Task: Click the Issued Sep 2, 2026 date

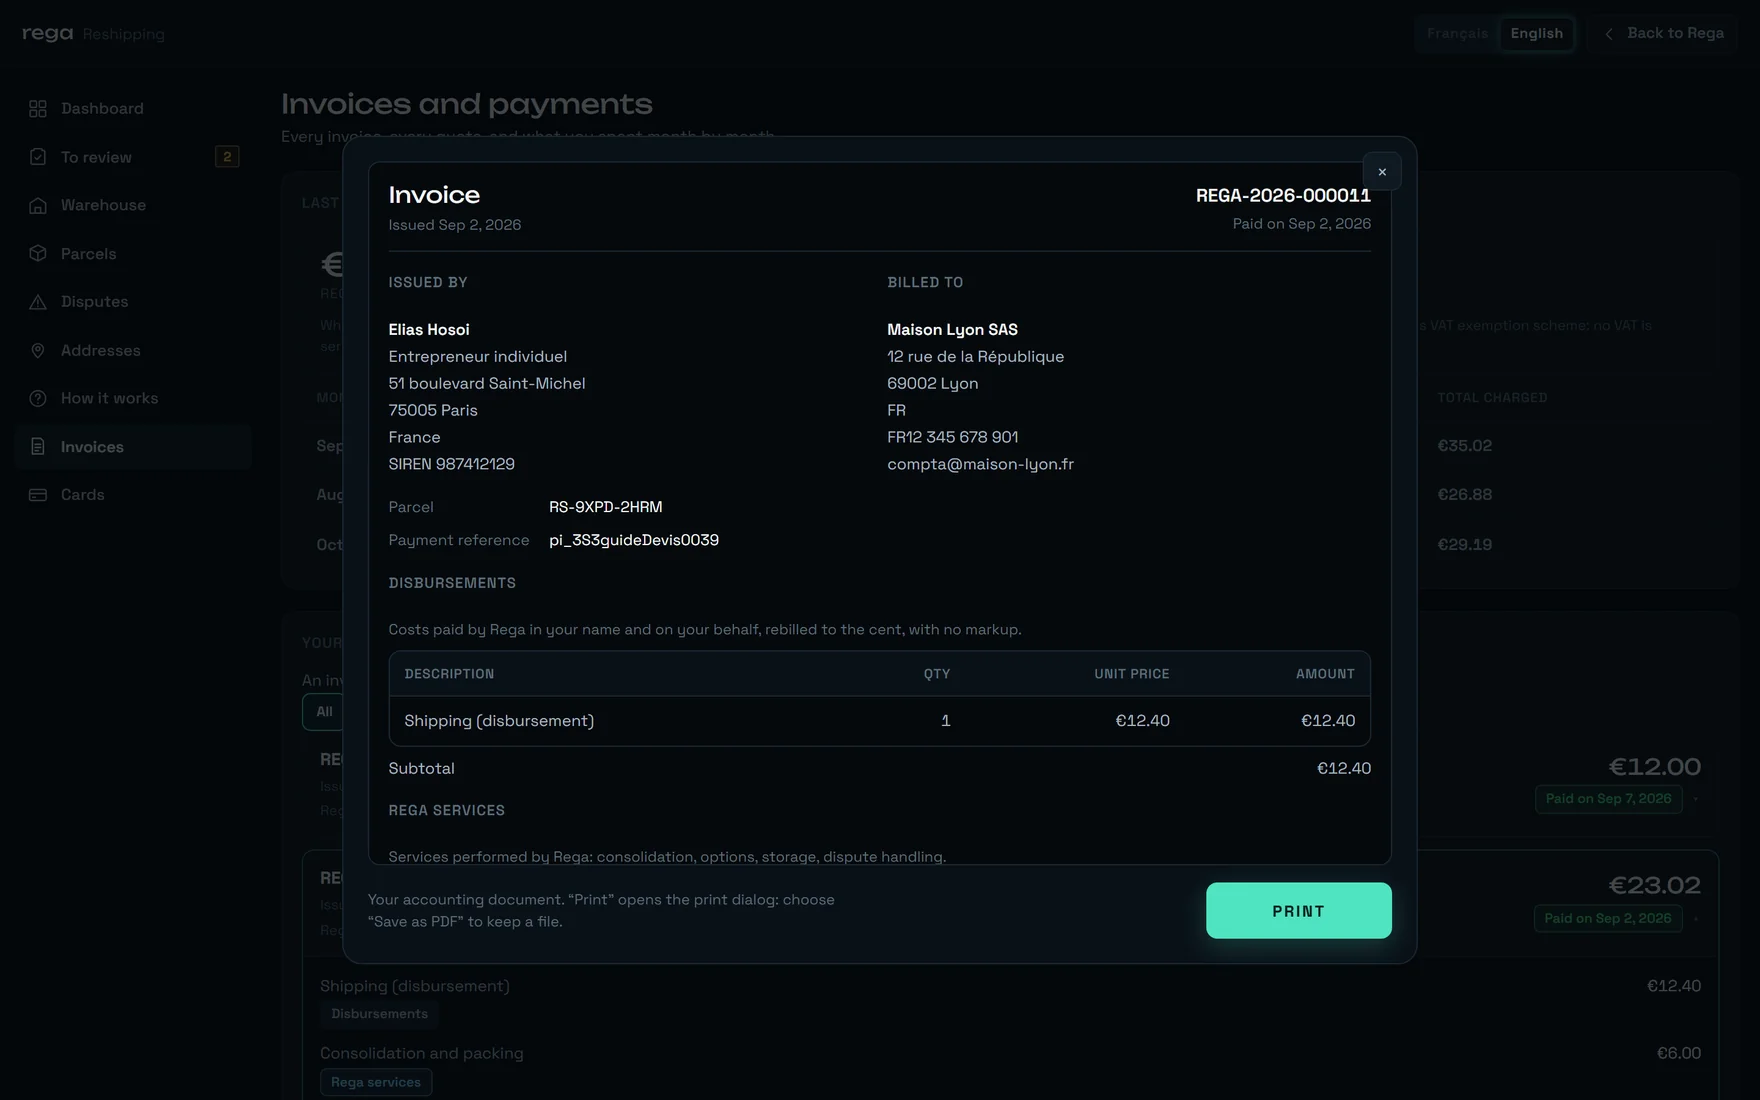Action: [454, 225]
